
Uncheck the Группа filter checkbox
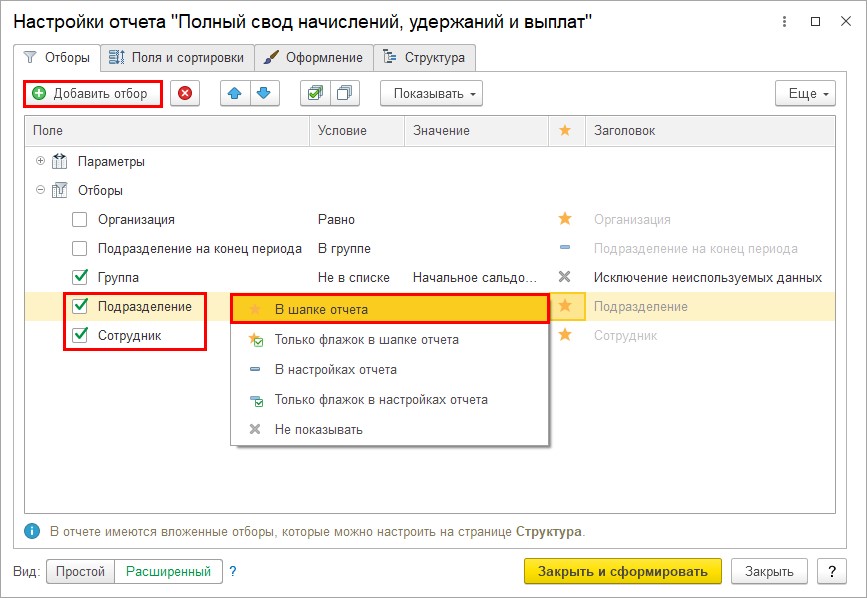point(80,277)
